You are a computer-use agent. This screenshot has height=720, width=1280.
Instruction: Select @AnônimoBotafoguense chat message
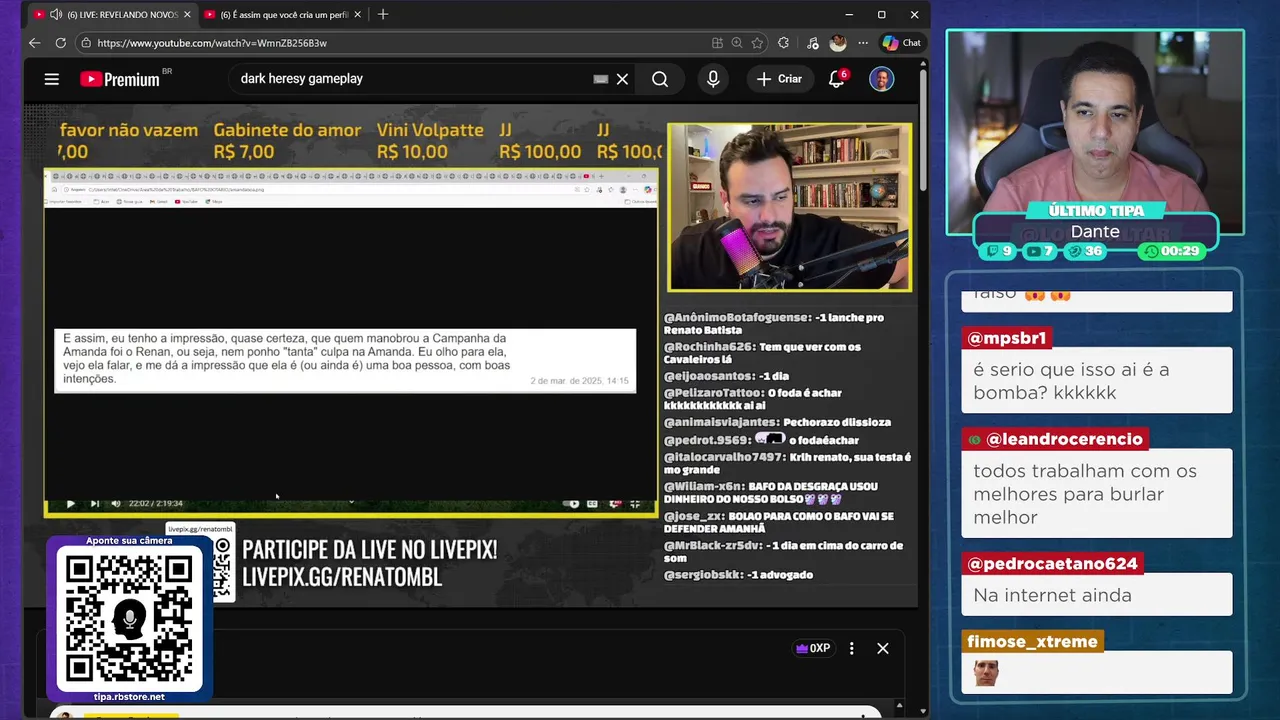point(774,323)
